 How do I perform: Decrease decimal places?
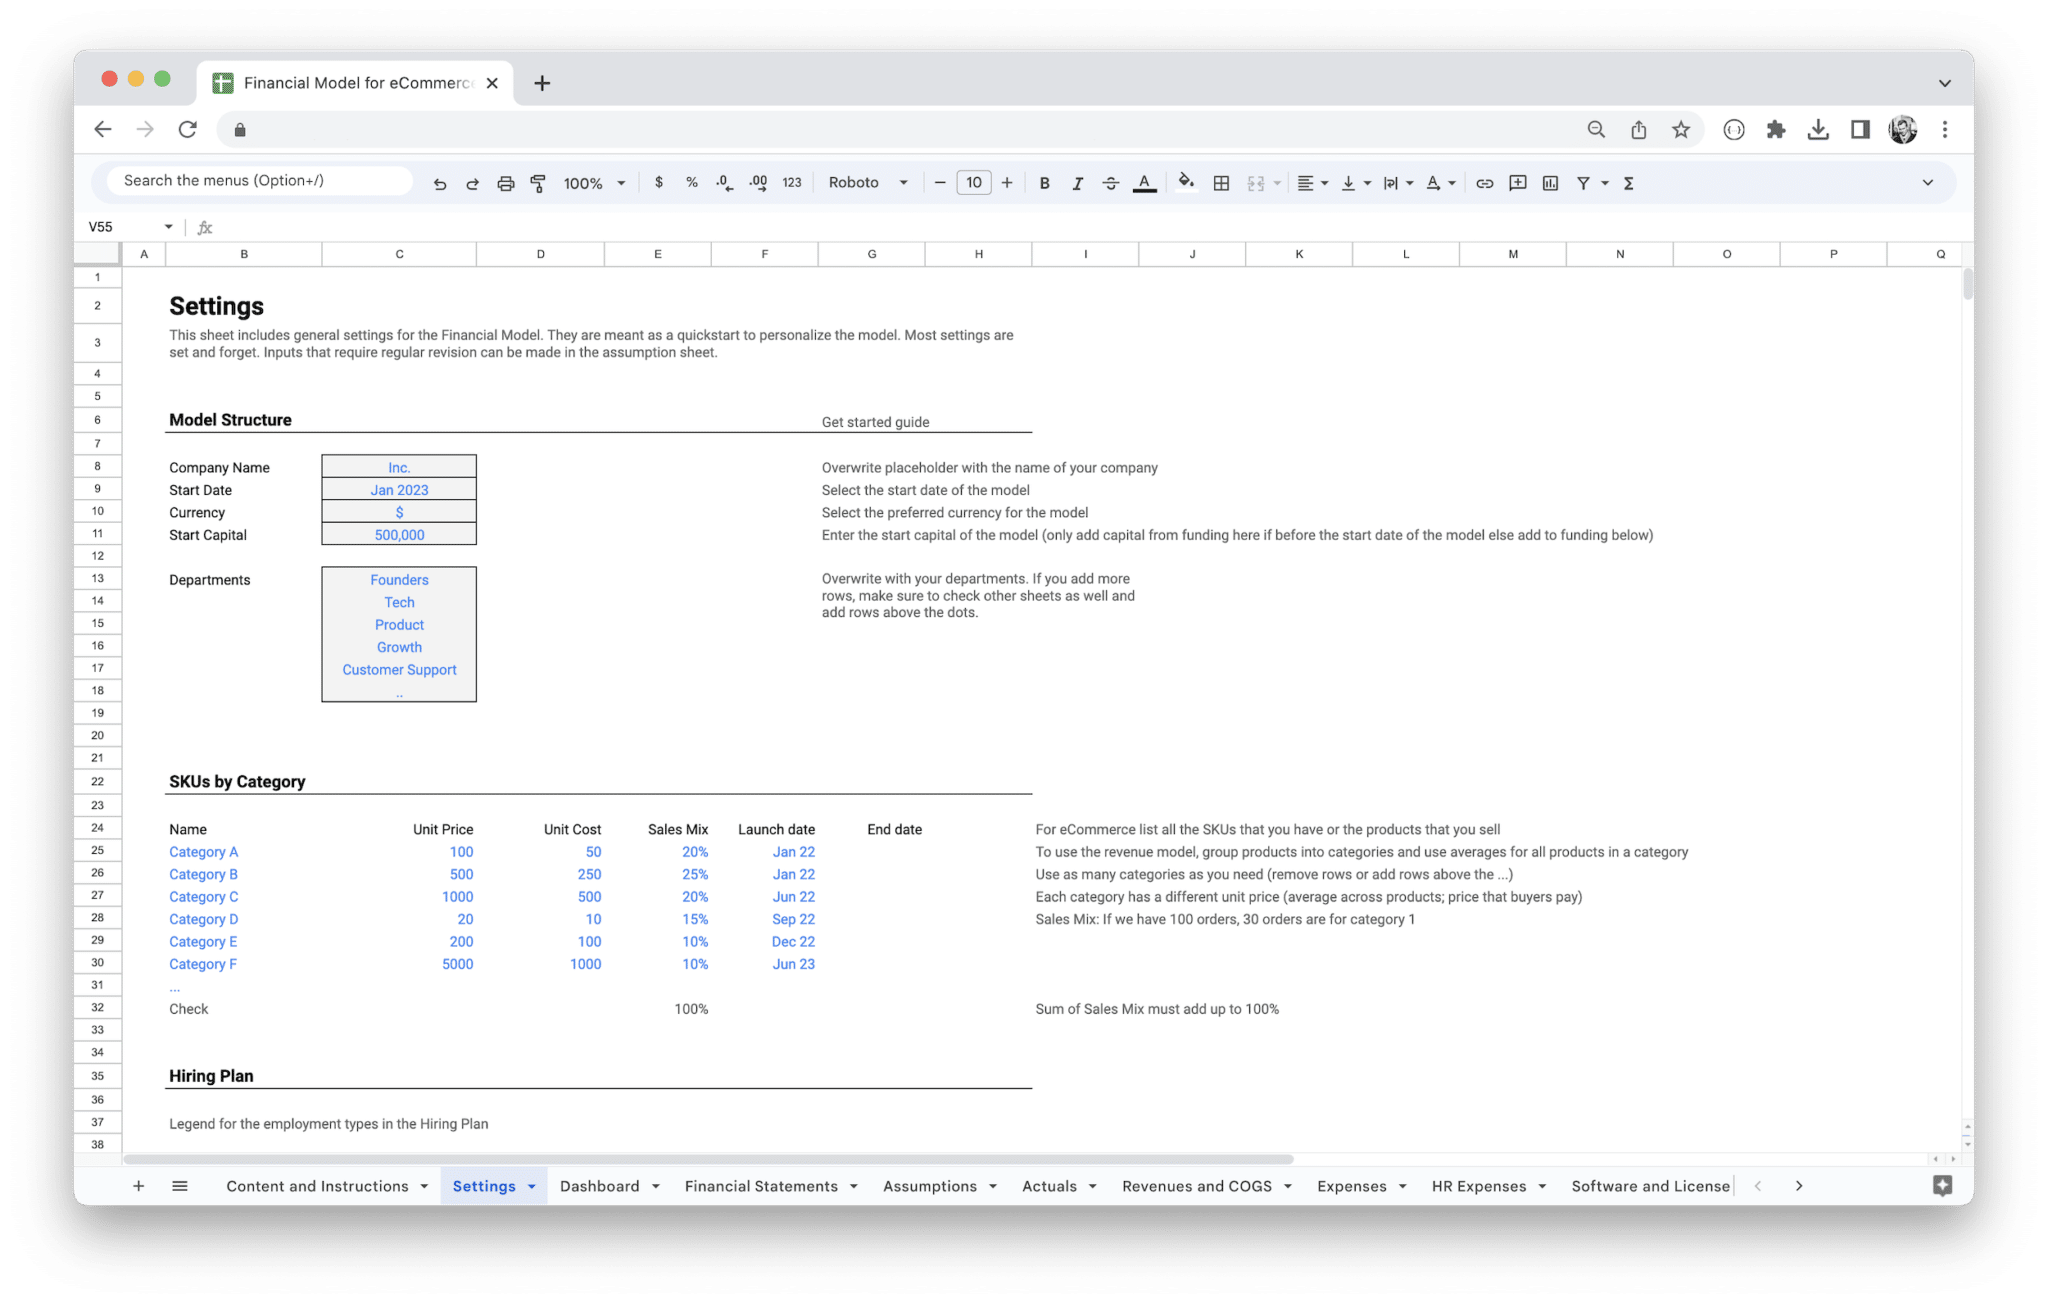[723, 182]
